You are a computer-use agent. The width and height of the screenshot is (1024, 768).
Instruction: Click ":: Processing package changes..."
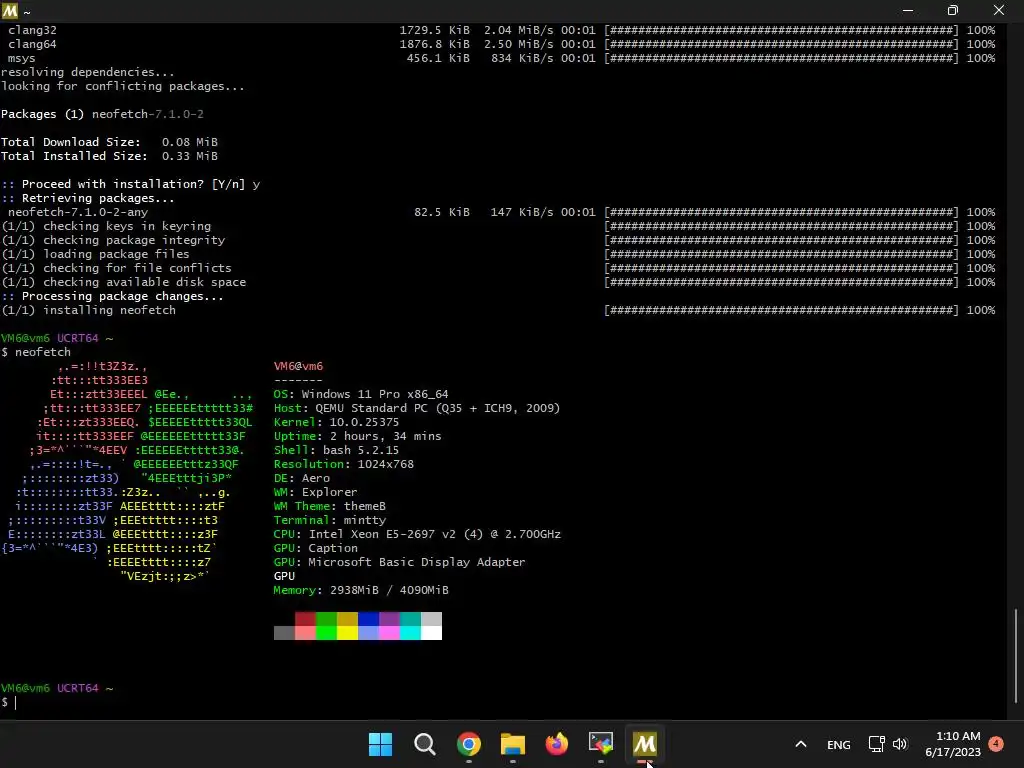coord(112,296)
